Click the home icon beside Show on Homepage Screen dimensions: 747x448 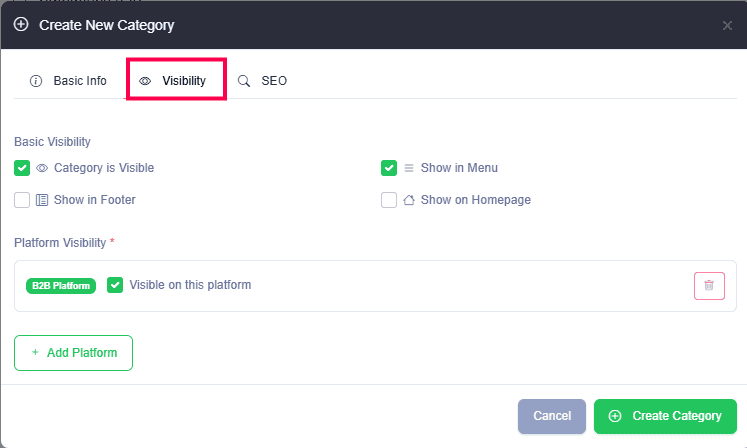point(409,200)
